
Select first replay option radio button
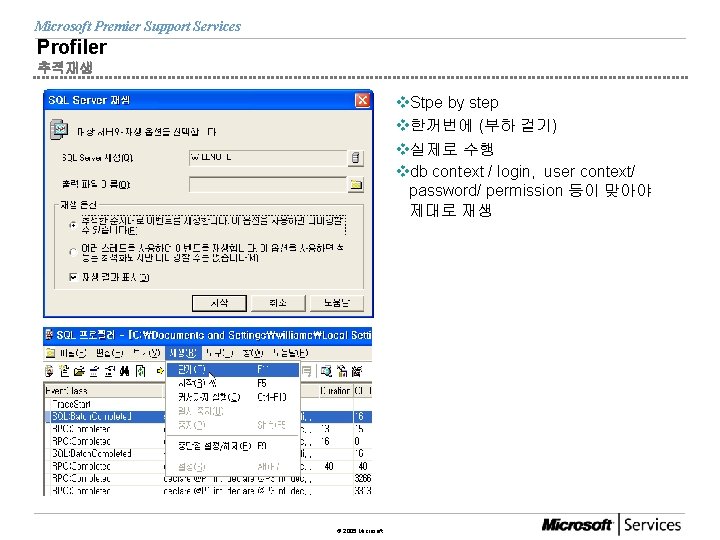[73, 225]
